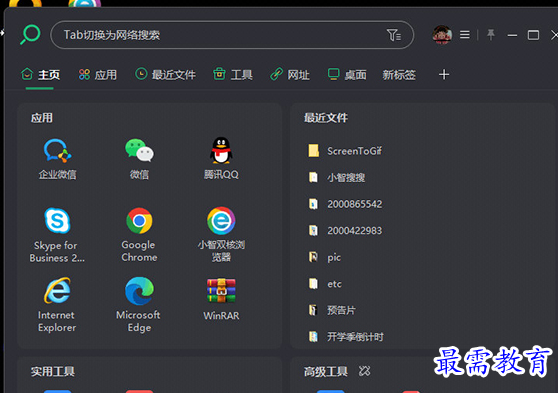Viewport: 558px width, 393px height.
Task: Pin the window with the pin icon
Action: (491, 35)
